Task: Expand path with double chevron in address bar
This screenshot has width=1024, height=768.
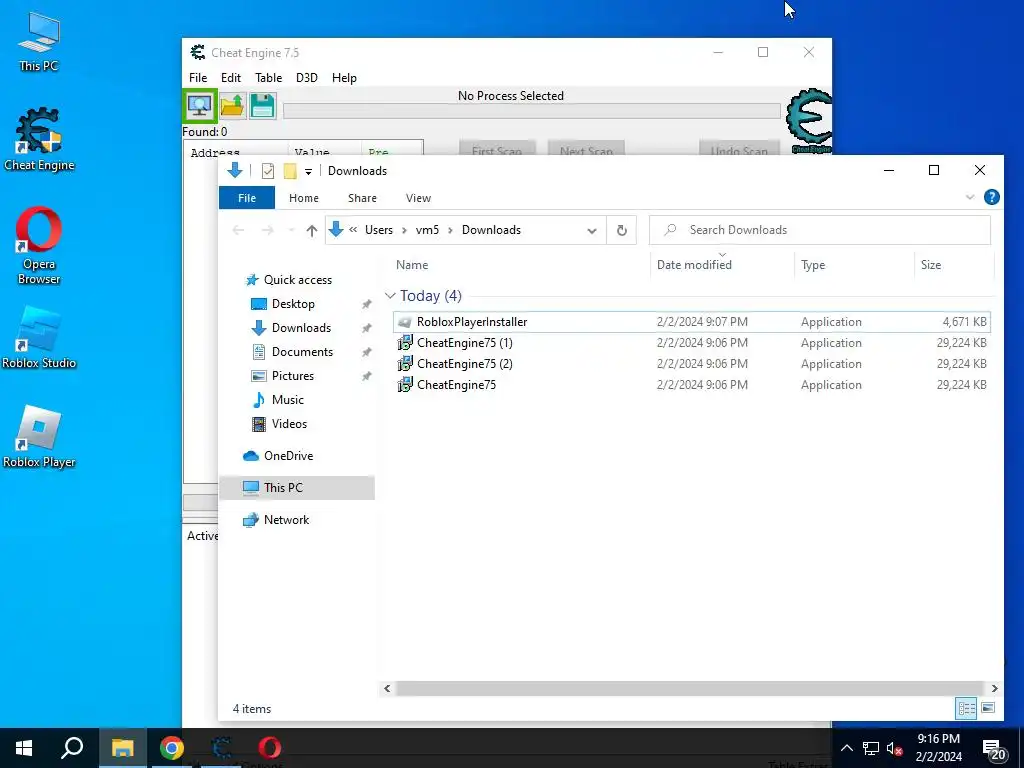Action: [x=353, y=230]
